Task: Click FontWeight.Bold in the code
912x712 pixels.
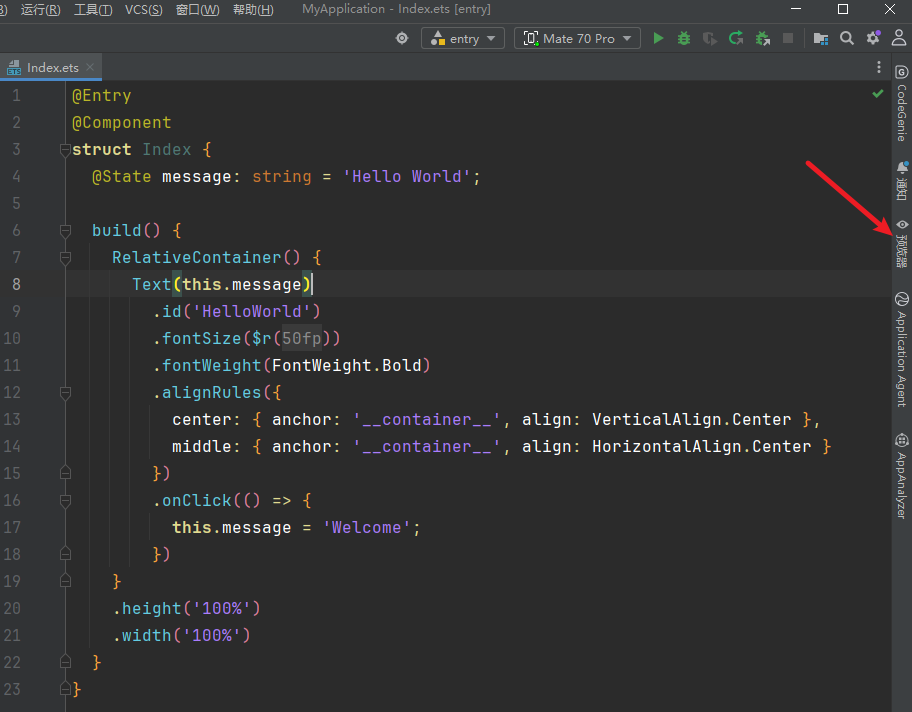Action: point(347,366)
